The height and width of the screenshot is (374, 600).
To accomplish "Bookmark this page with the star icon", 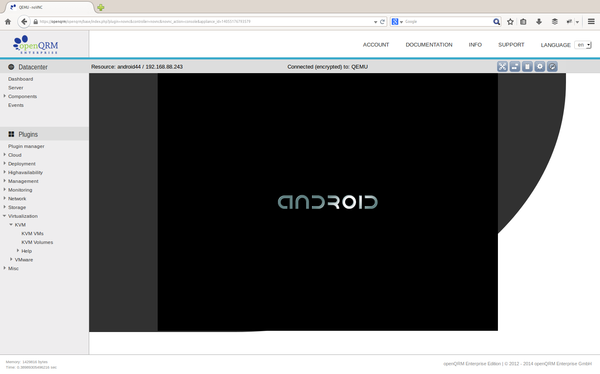I will (x=510, y=22).
